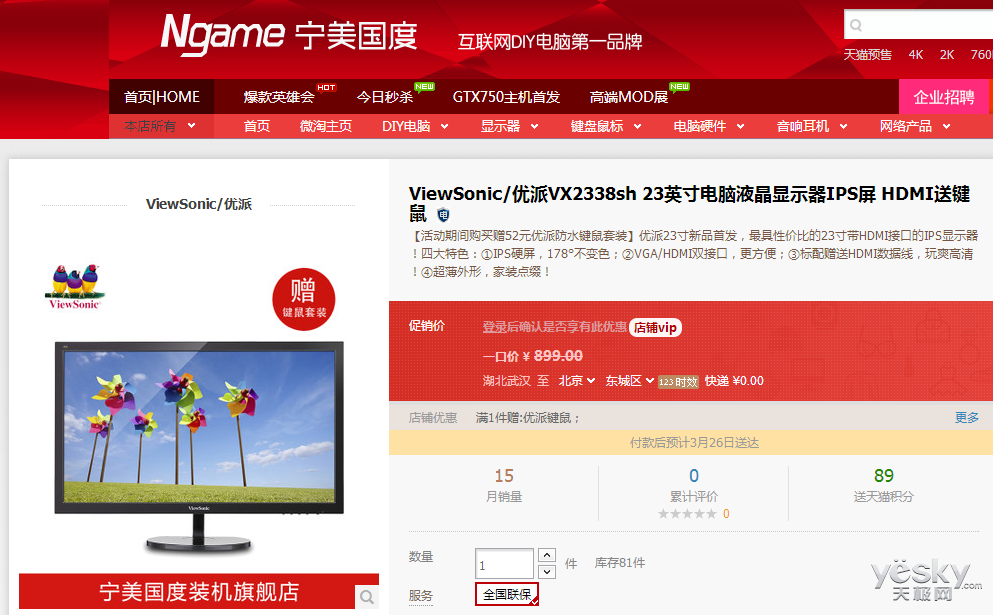993x615 pixels.
Task: Decrease quantity with the down arrow
Action: click(x=547, y=572)
